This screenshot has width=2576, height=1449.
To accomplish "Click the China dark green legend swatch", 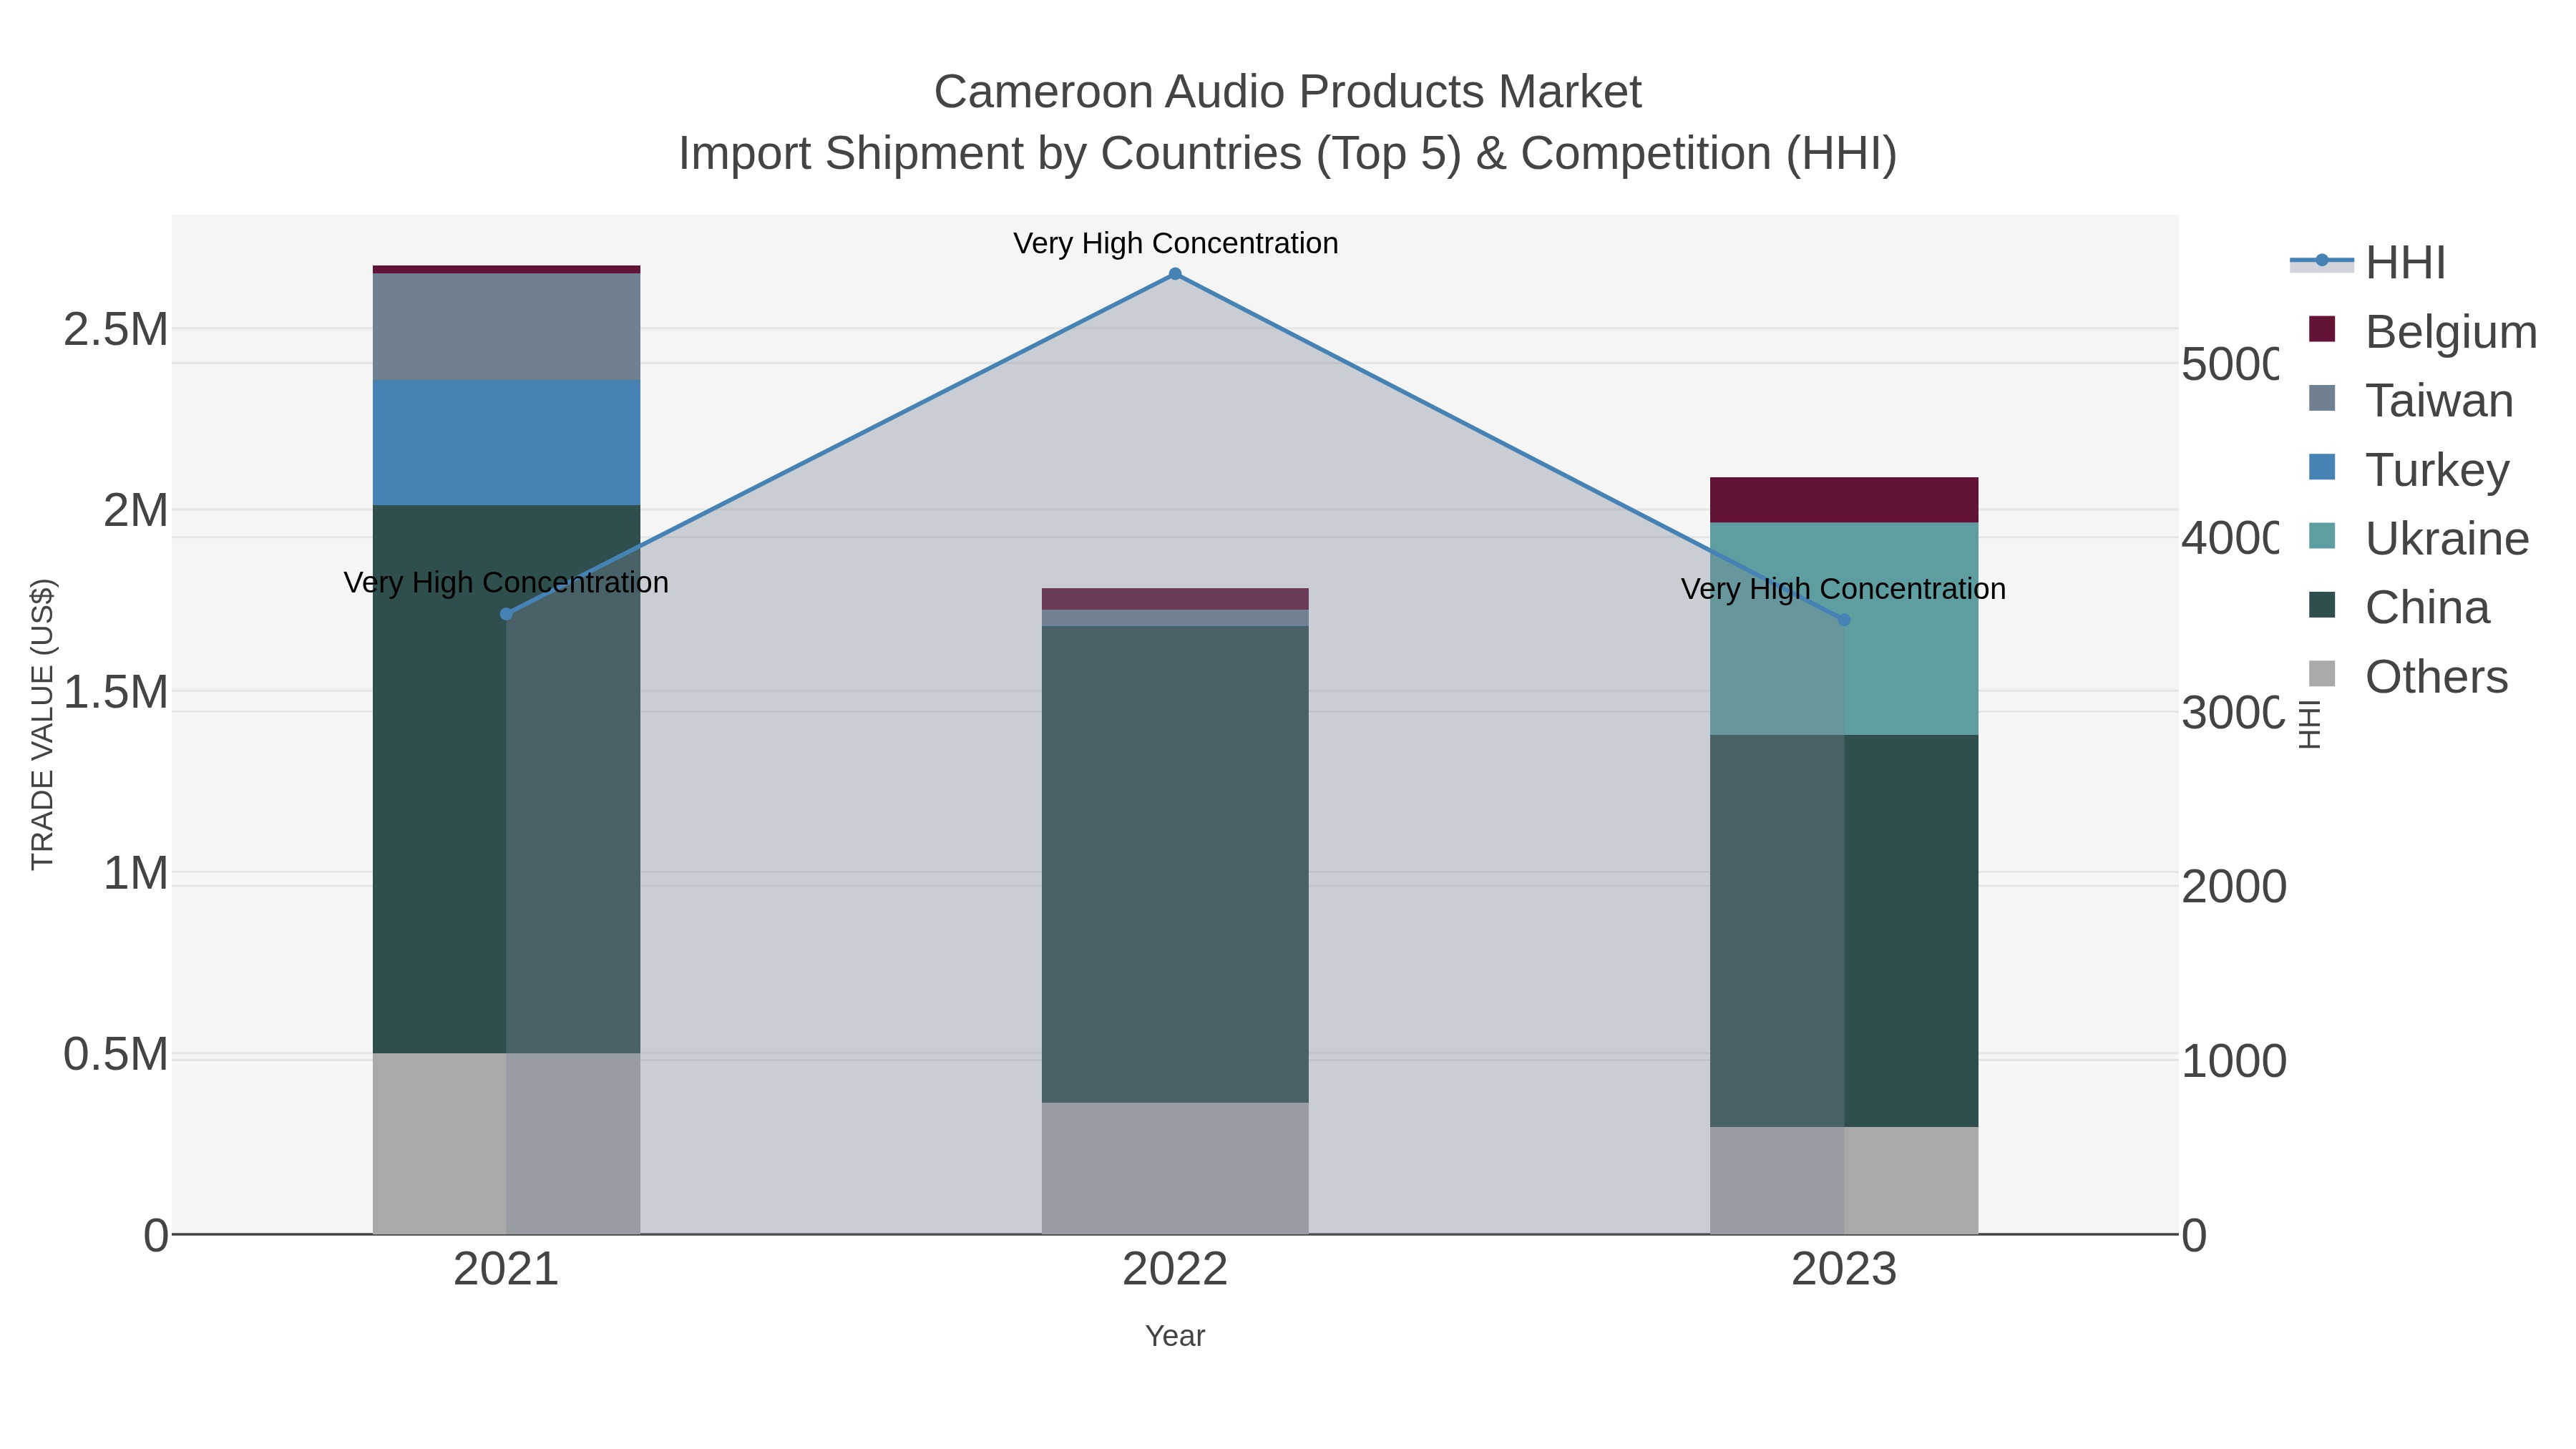I will [x=2322, y=605].
